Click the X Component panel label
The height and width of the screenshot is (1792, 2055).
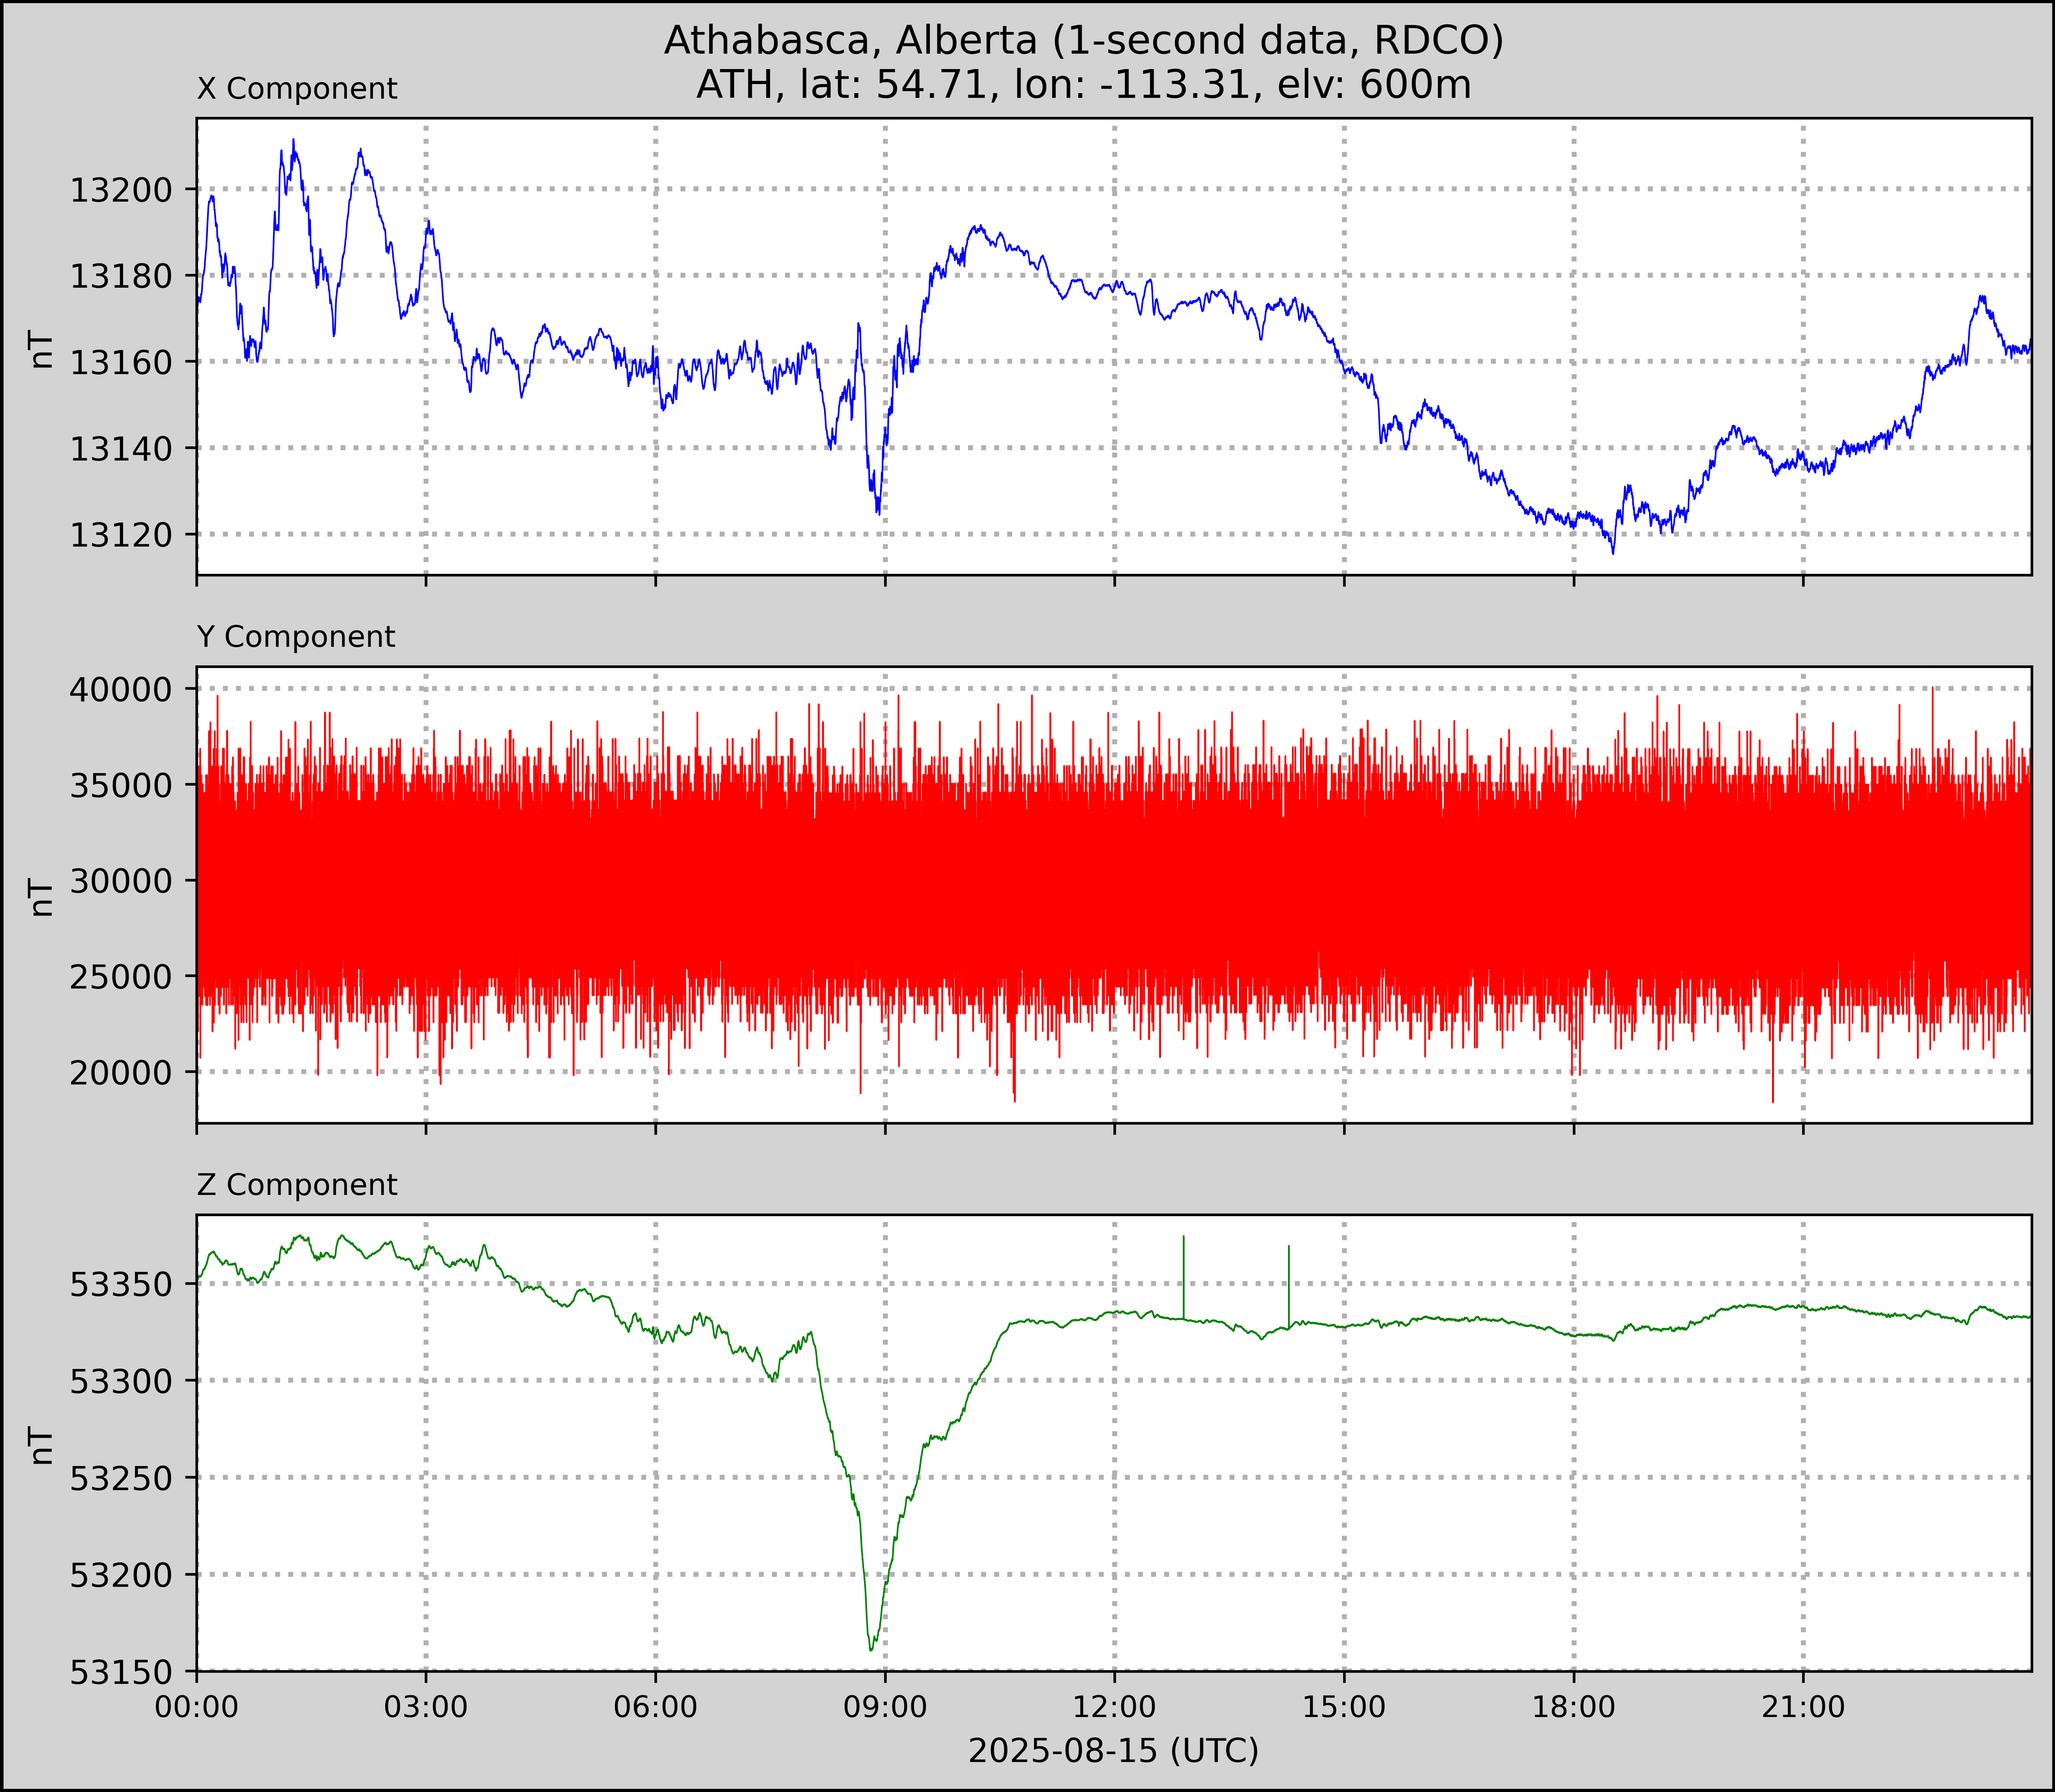pos(297,89)
